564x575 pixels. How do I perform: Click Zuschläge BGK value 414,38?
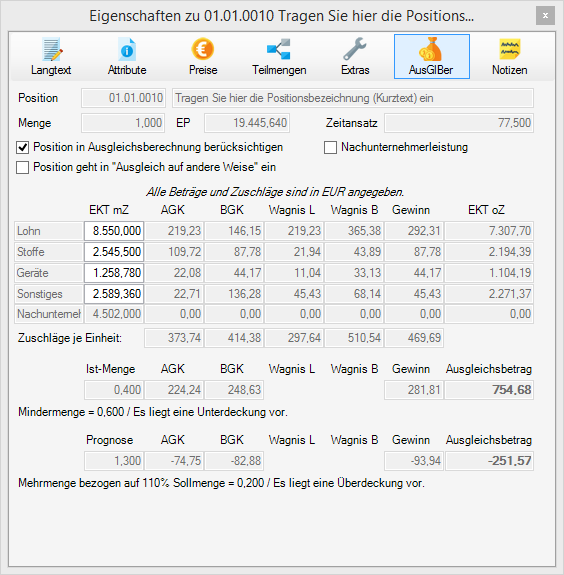[x=234, y=338]
